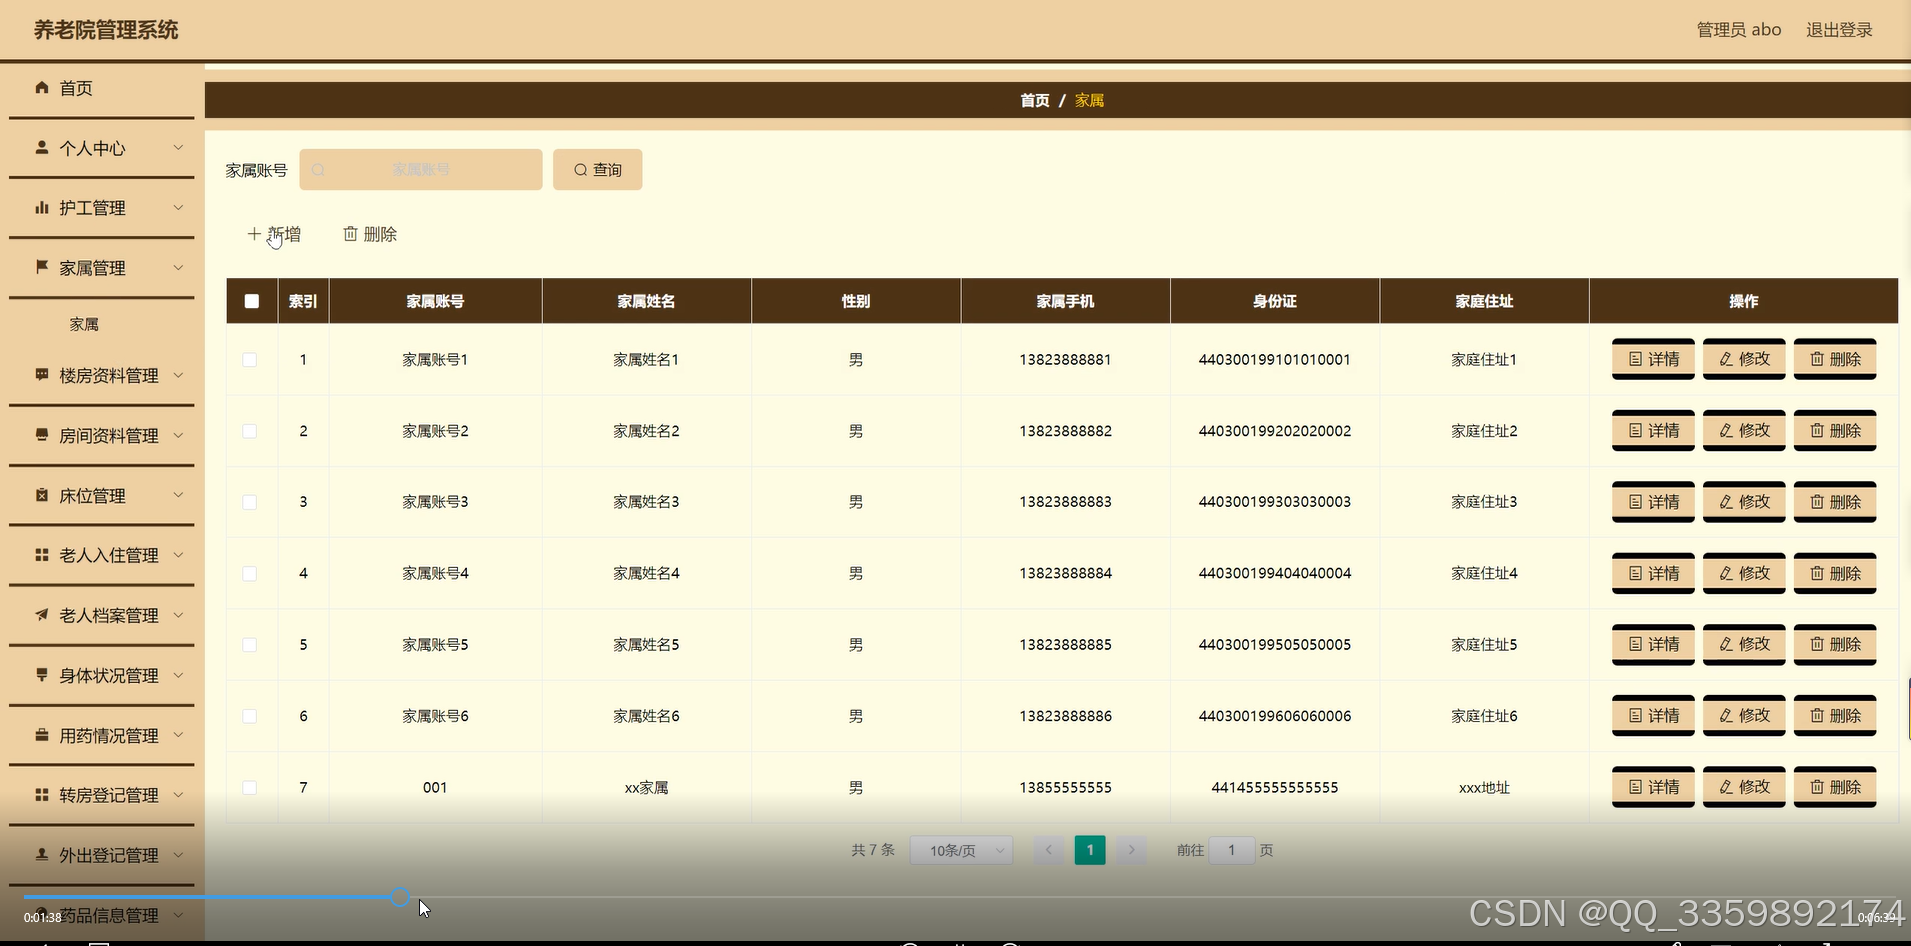Select the 床位管理 bed management icon

(41, 495)
